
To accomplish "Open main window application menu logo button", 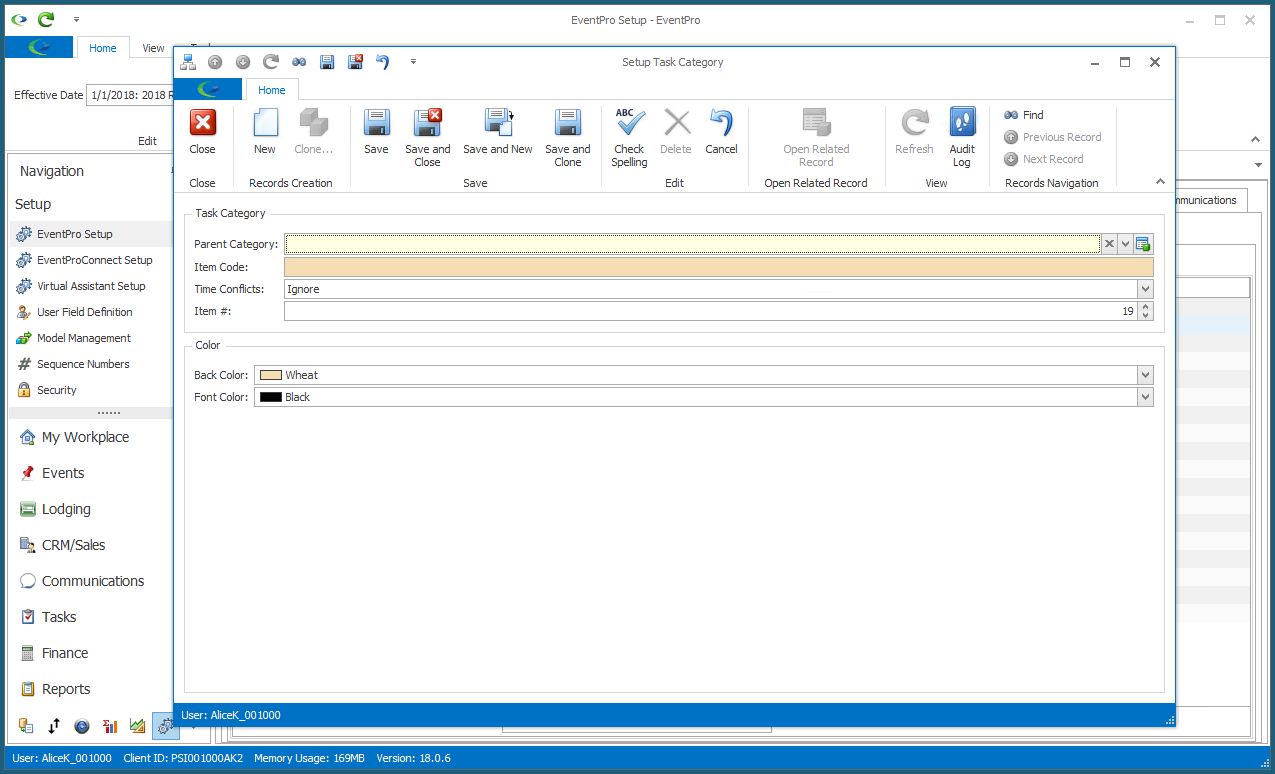I will coord(40,48).
